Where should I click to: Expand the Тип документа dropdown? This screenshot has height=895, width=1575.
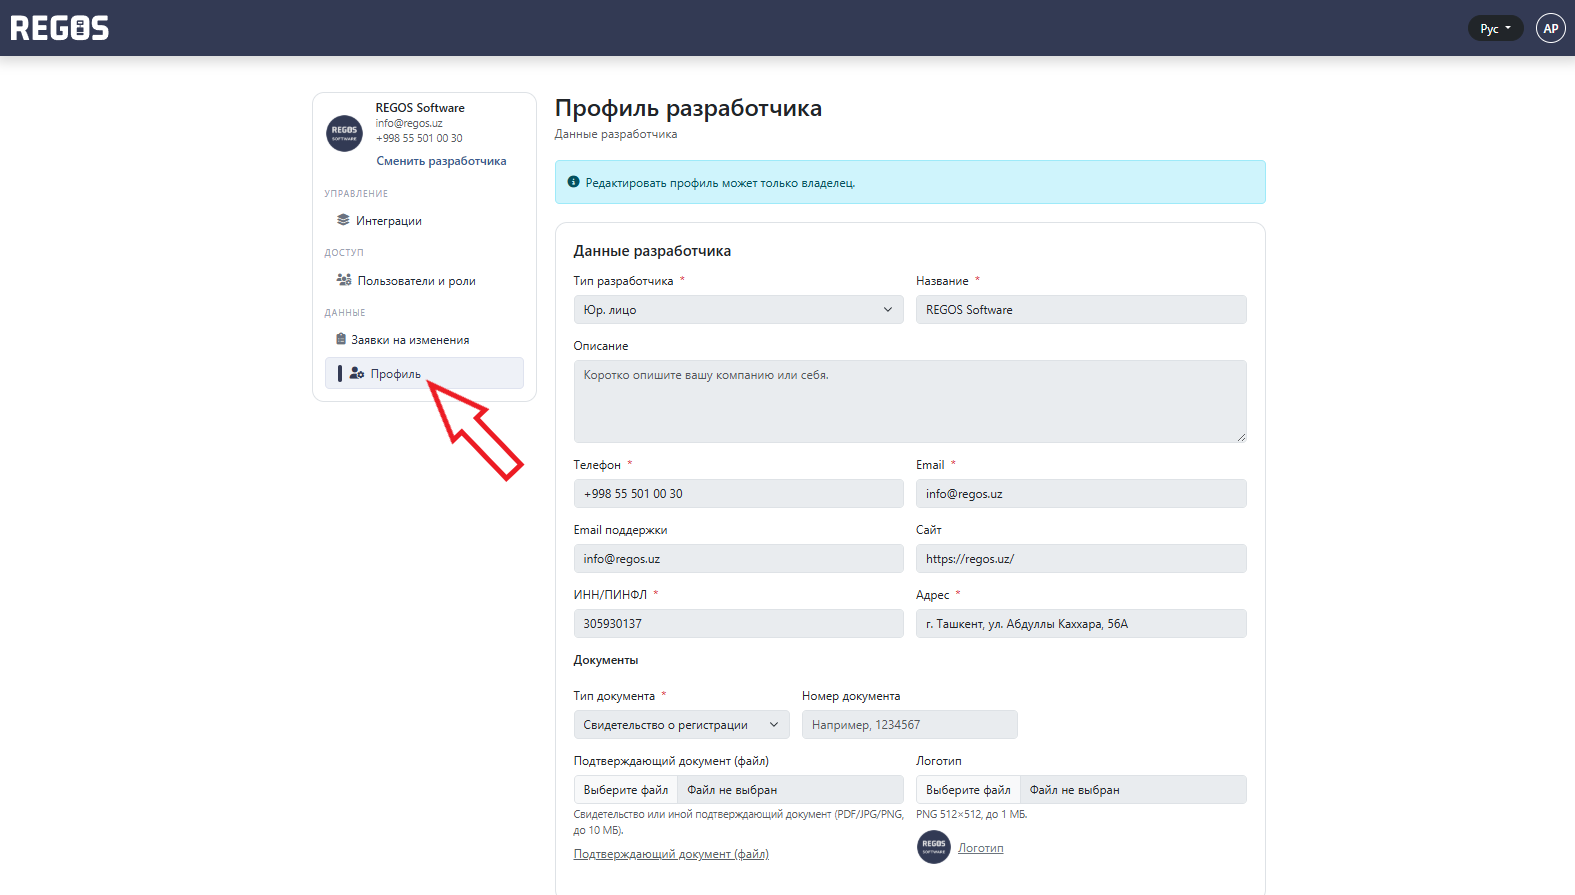pyautogui.click(x=681, y=725)
